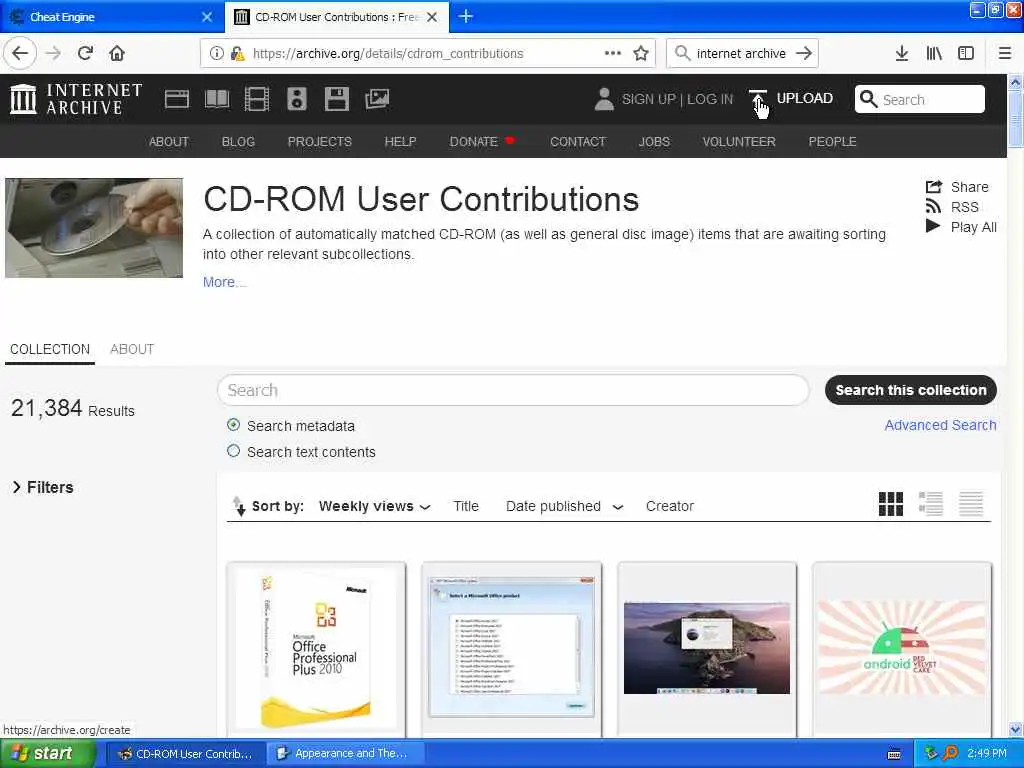Reload the page with the refresh icon

tap(85, 53)
